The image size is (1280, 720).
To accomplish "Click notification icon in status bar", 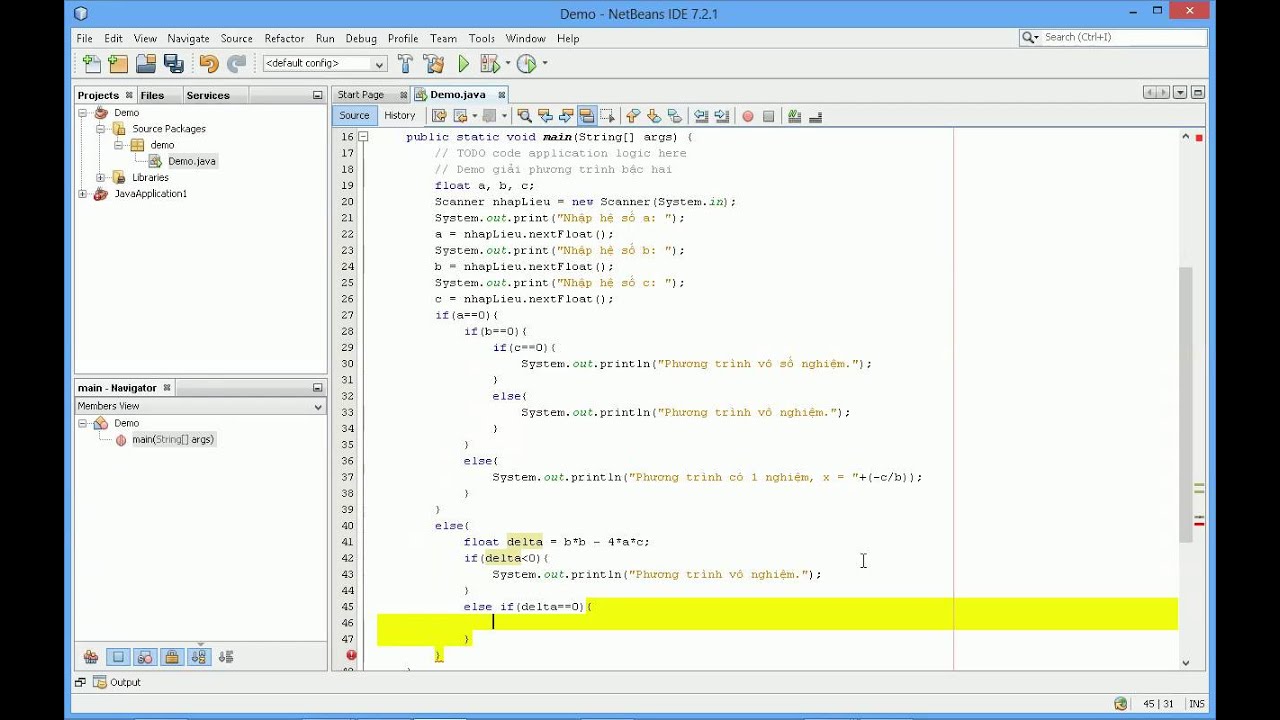I will [1120, 704].
